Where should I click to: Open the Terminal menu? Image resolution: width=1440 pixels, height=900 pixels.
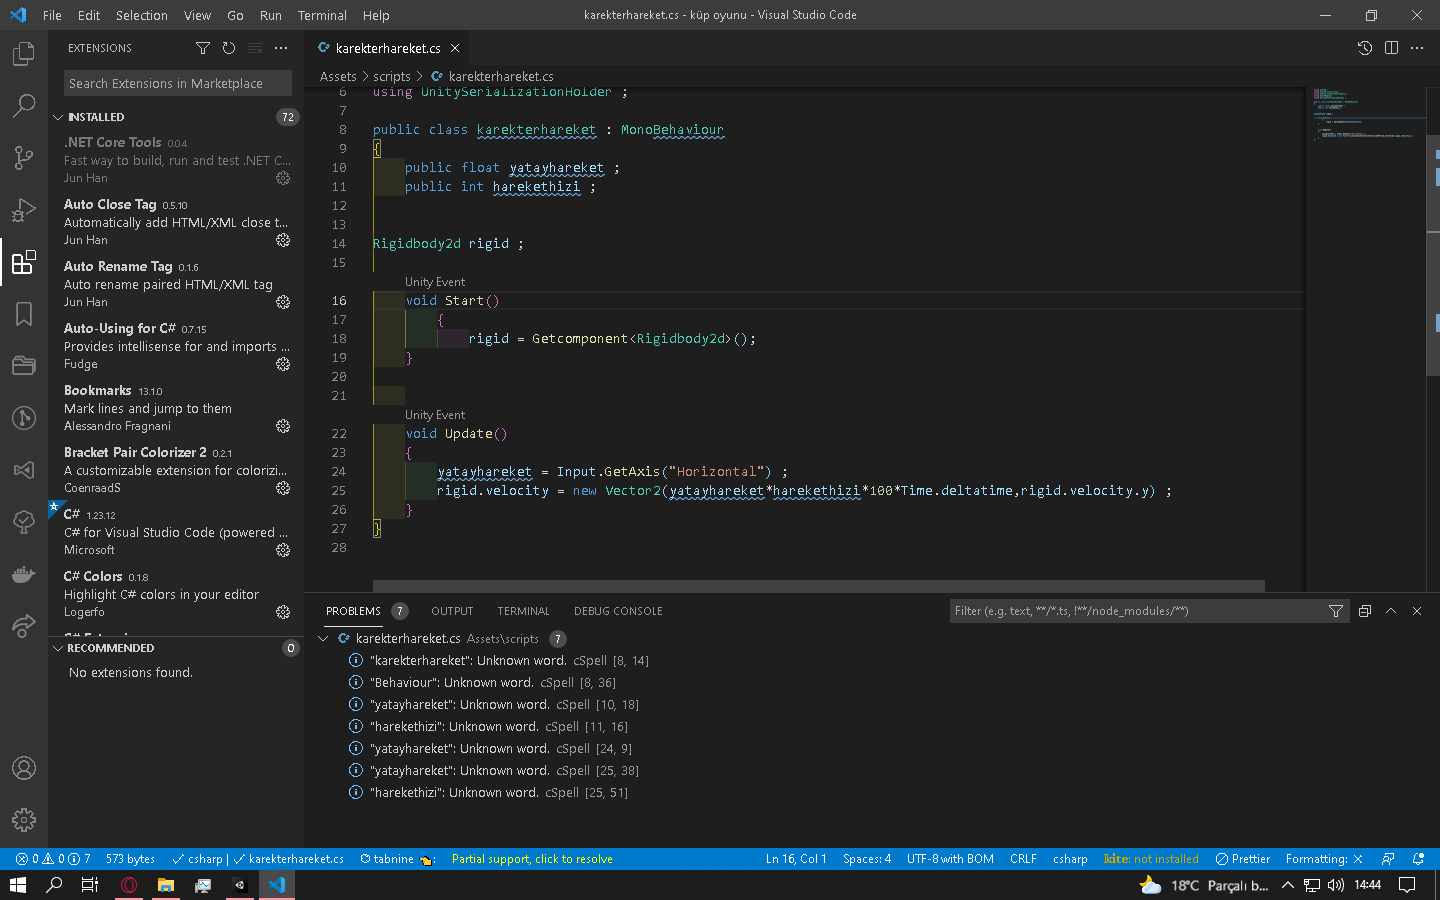point(322,15)
